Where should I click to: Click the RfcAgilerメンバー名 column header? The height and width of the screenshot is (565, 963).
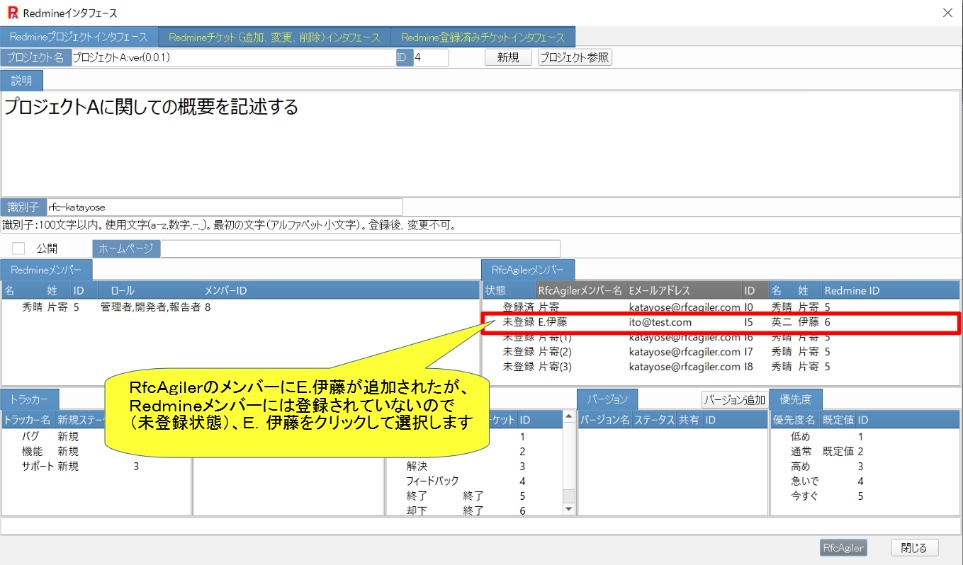pos(580,290)
